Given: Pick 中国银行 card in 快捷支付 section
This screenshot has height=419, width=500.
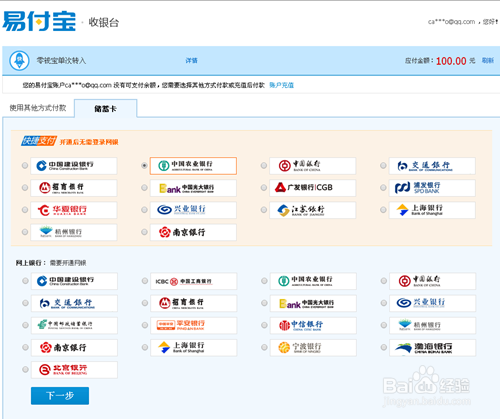Looking at the screenshot, I should [313, 166].
